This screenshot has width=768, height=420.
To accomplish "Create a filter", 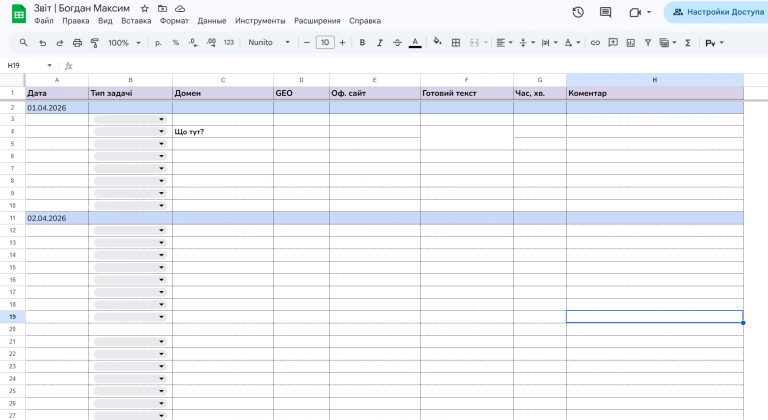I will (x=648, y=43).
